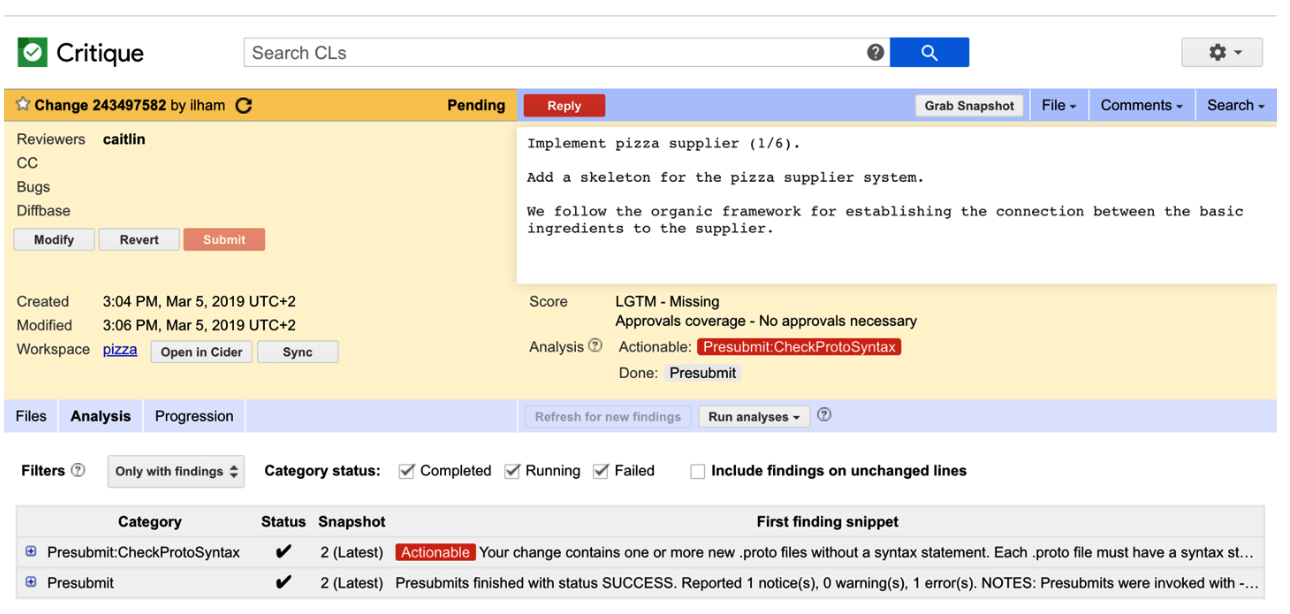1290x614 pixels.
Task: Click the LGTM - Missing score text
Action: pyautogui.click(x=667, y=301)
